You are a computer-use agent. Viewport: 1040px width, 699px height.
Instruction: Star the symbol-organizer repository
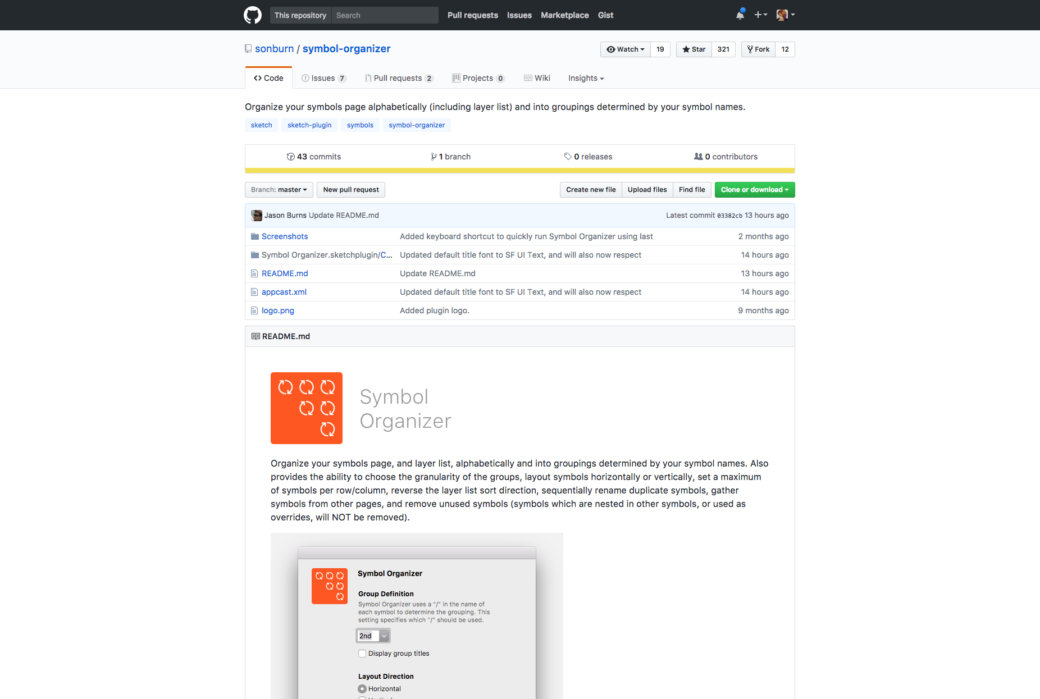(692, 49)
